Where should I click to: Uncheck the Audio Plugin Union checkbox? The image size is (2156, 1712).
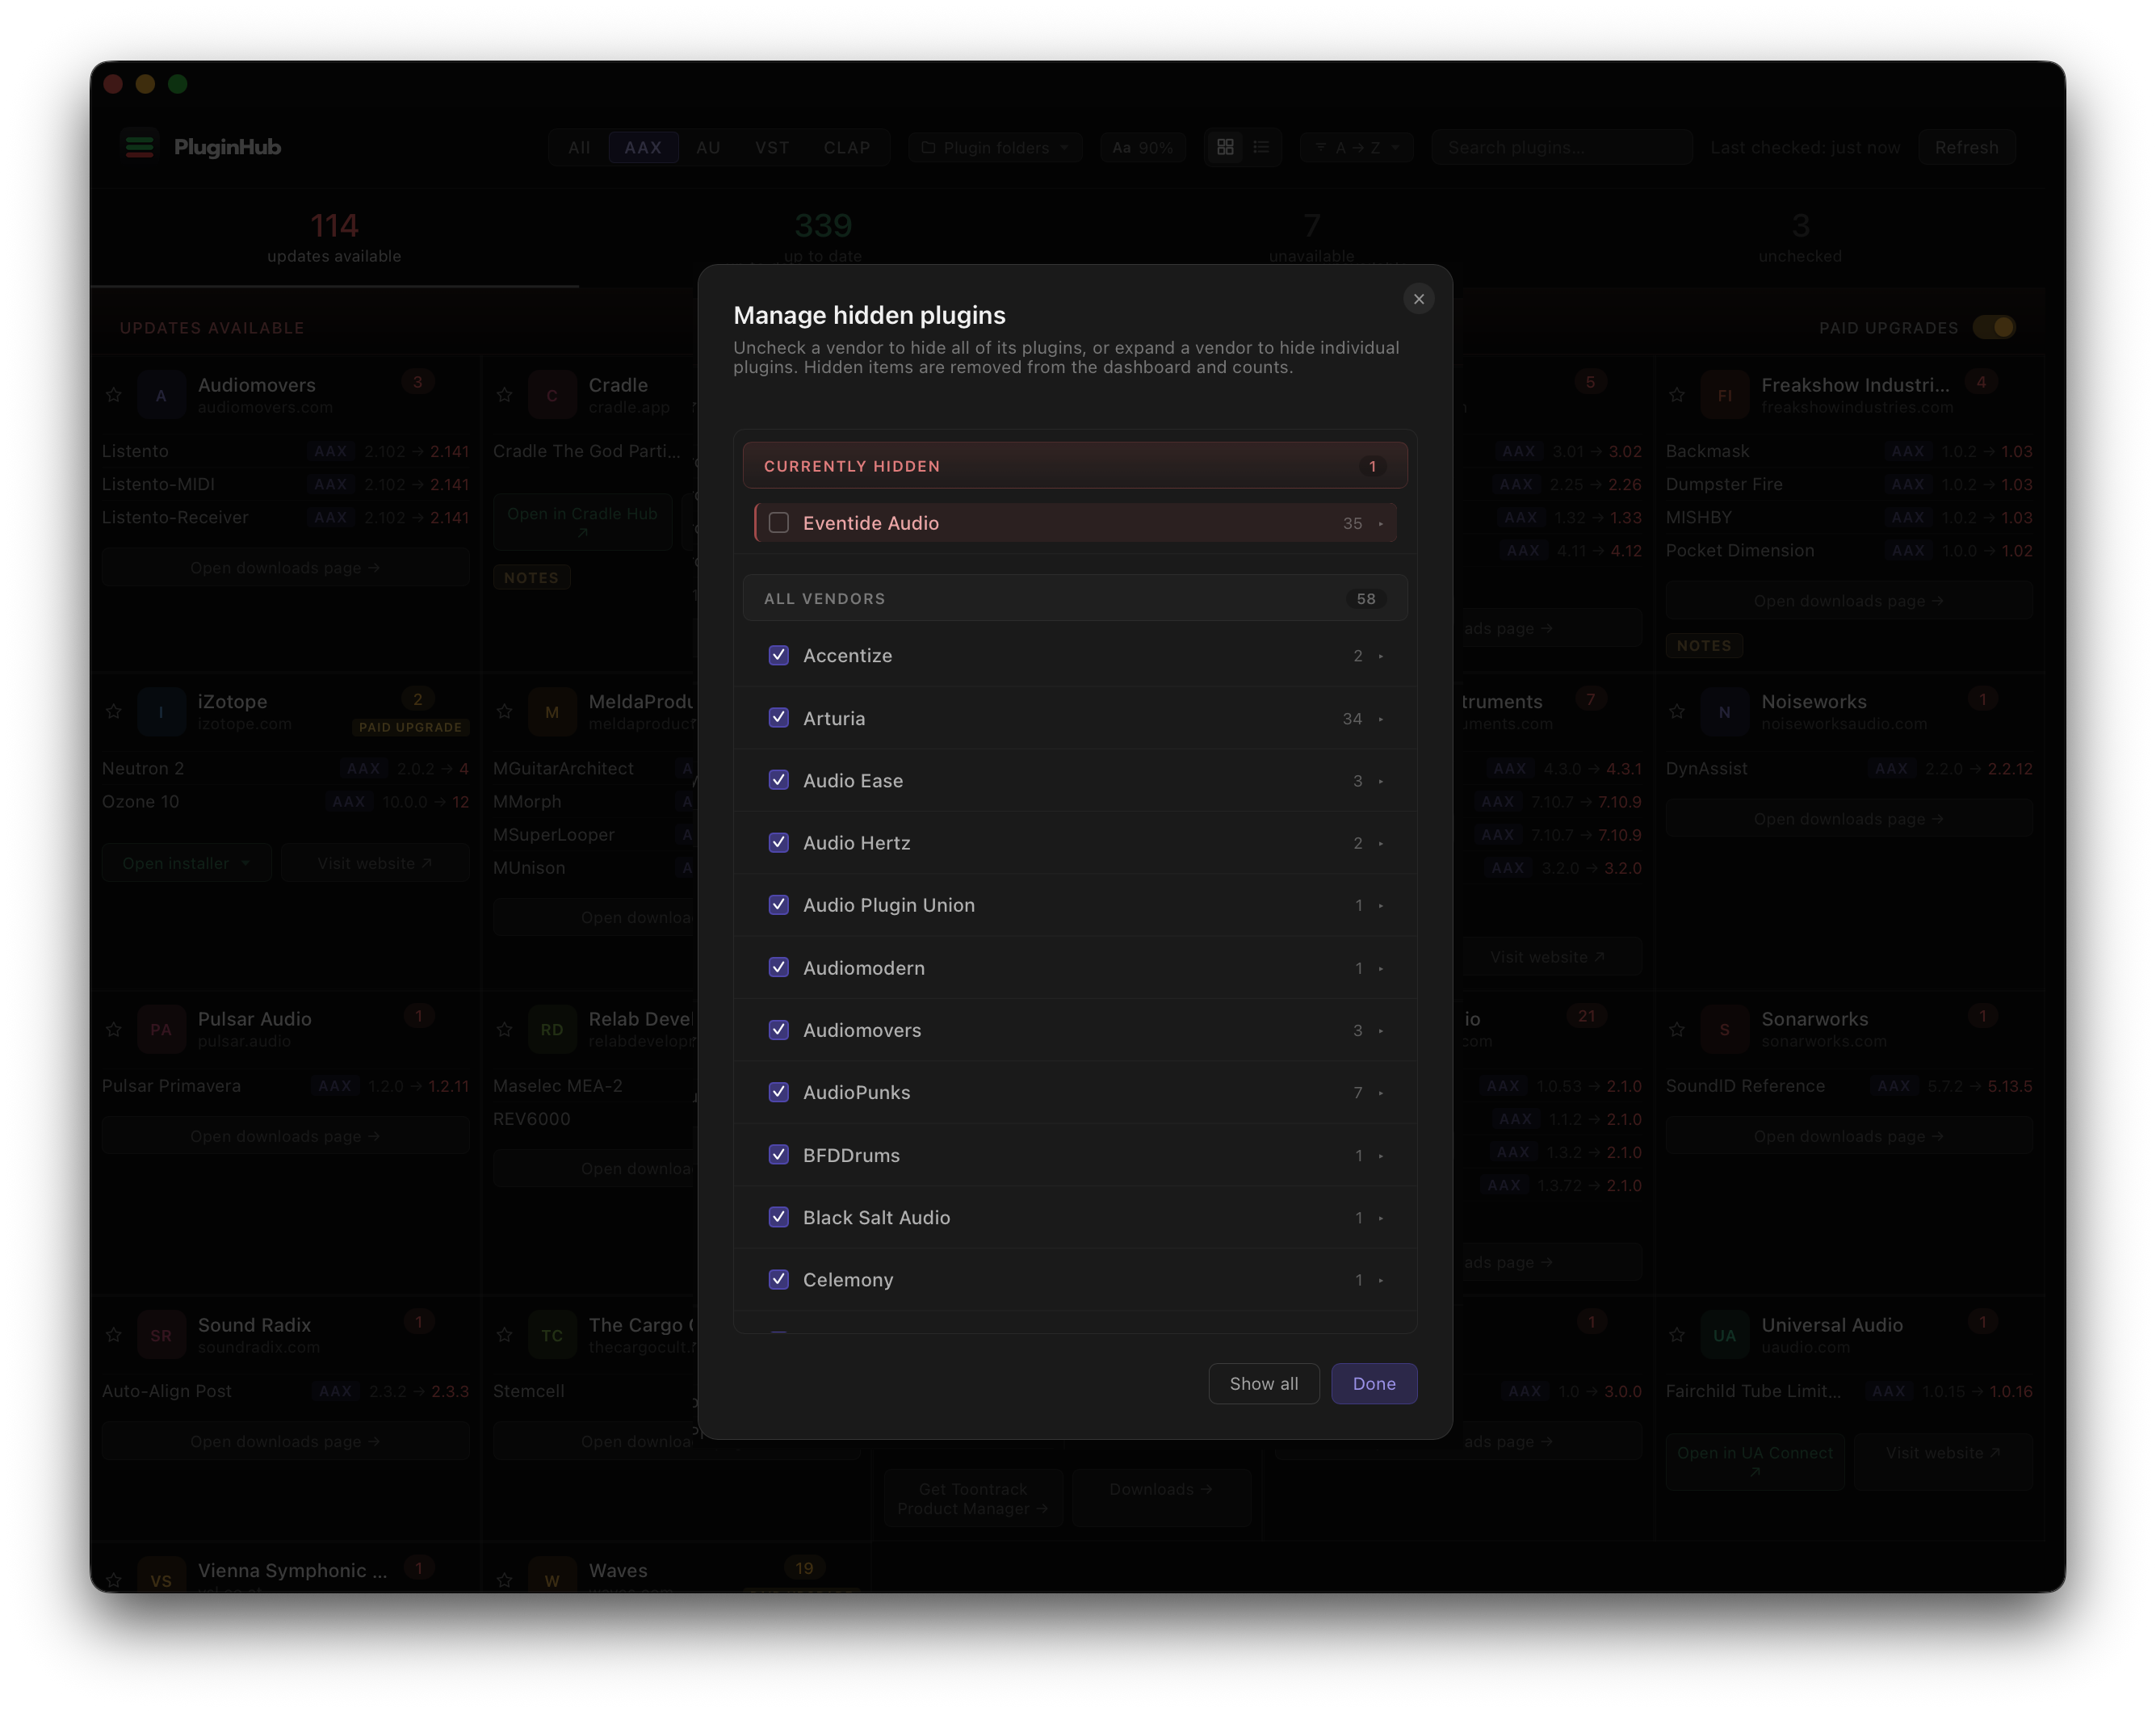click(778, 905)
